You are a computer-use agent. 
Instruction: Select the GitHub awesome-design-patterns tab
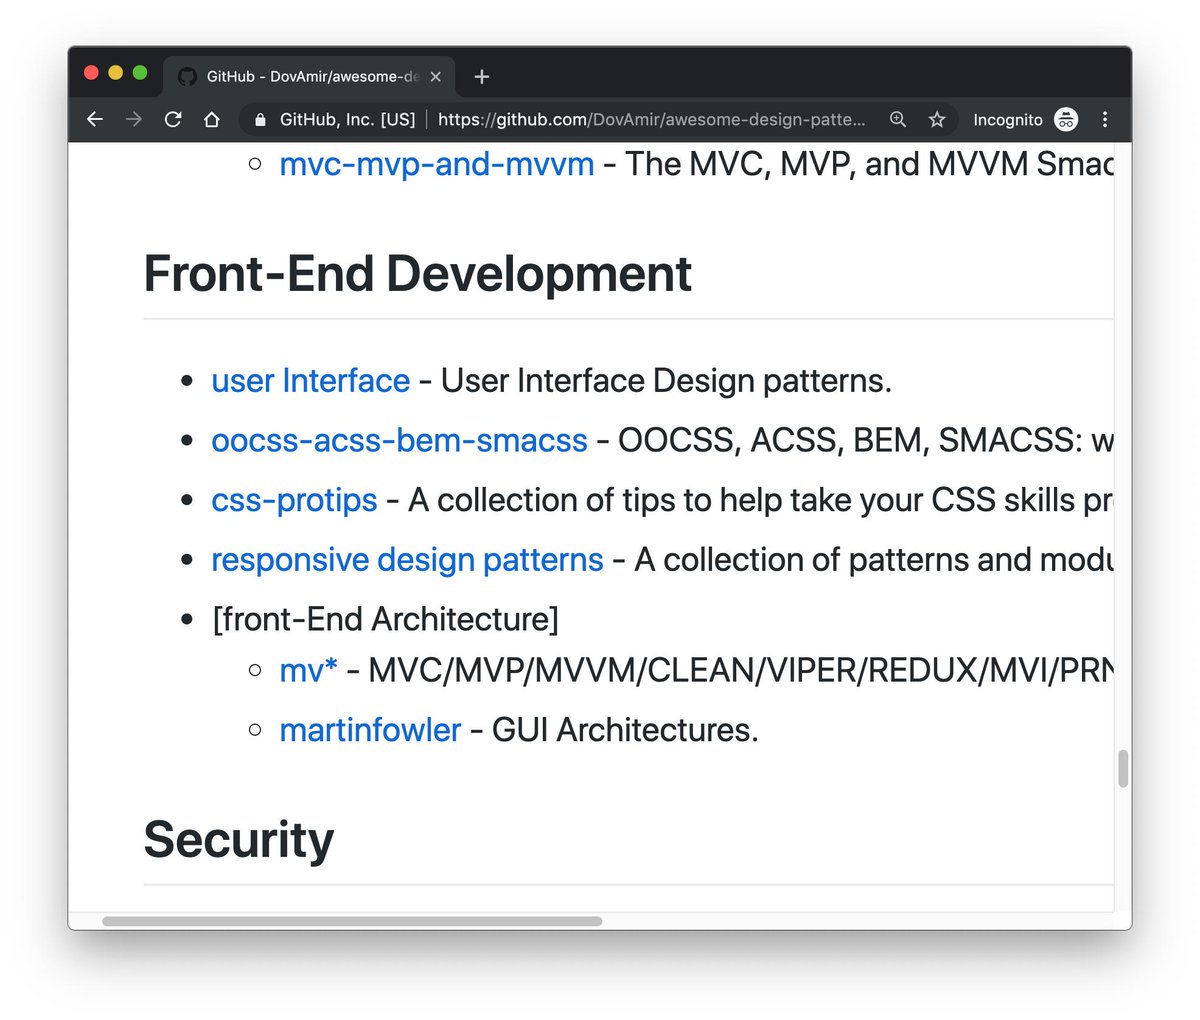(300, 76)
